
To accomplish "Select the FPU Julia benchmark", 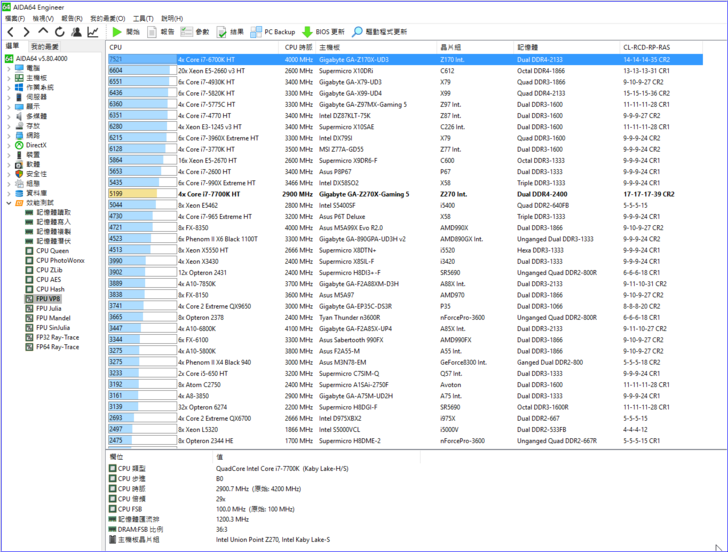I will (48, 309).
